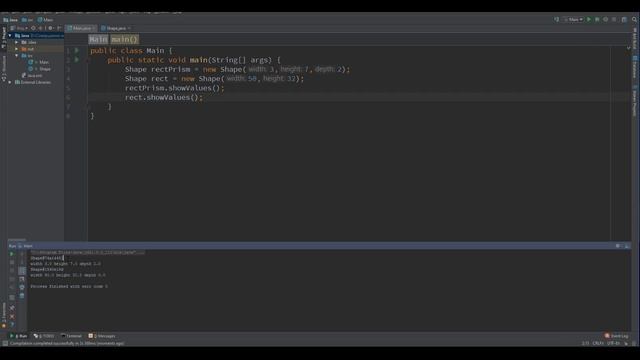Switch to the Shape.java editor tab
640x360 pixels.
116,28
